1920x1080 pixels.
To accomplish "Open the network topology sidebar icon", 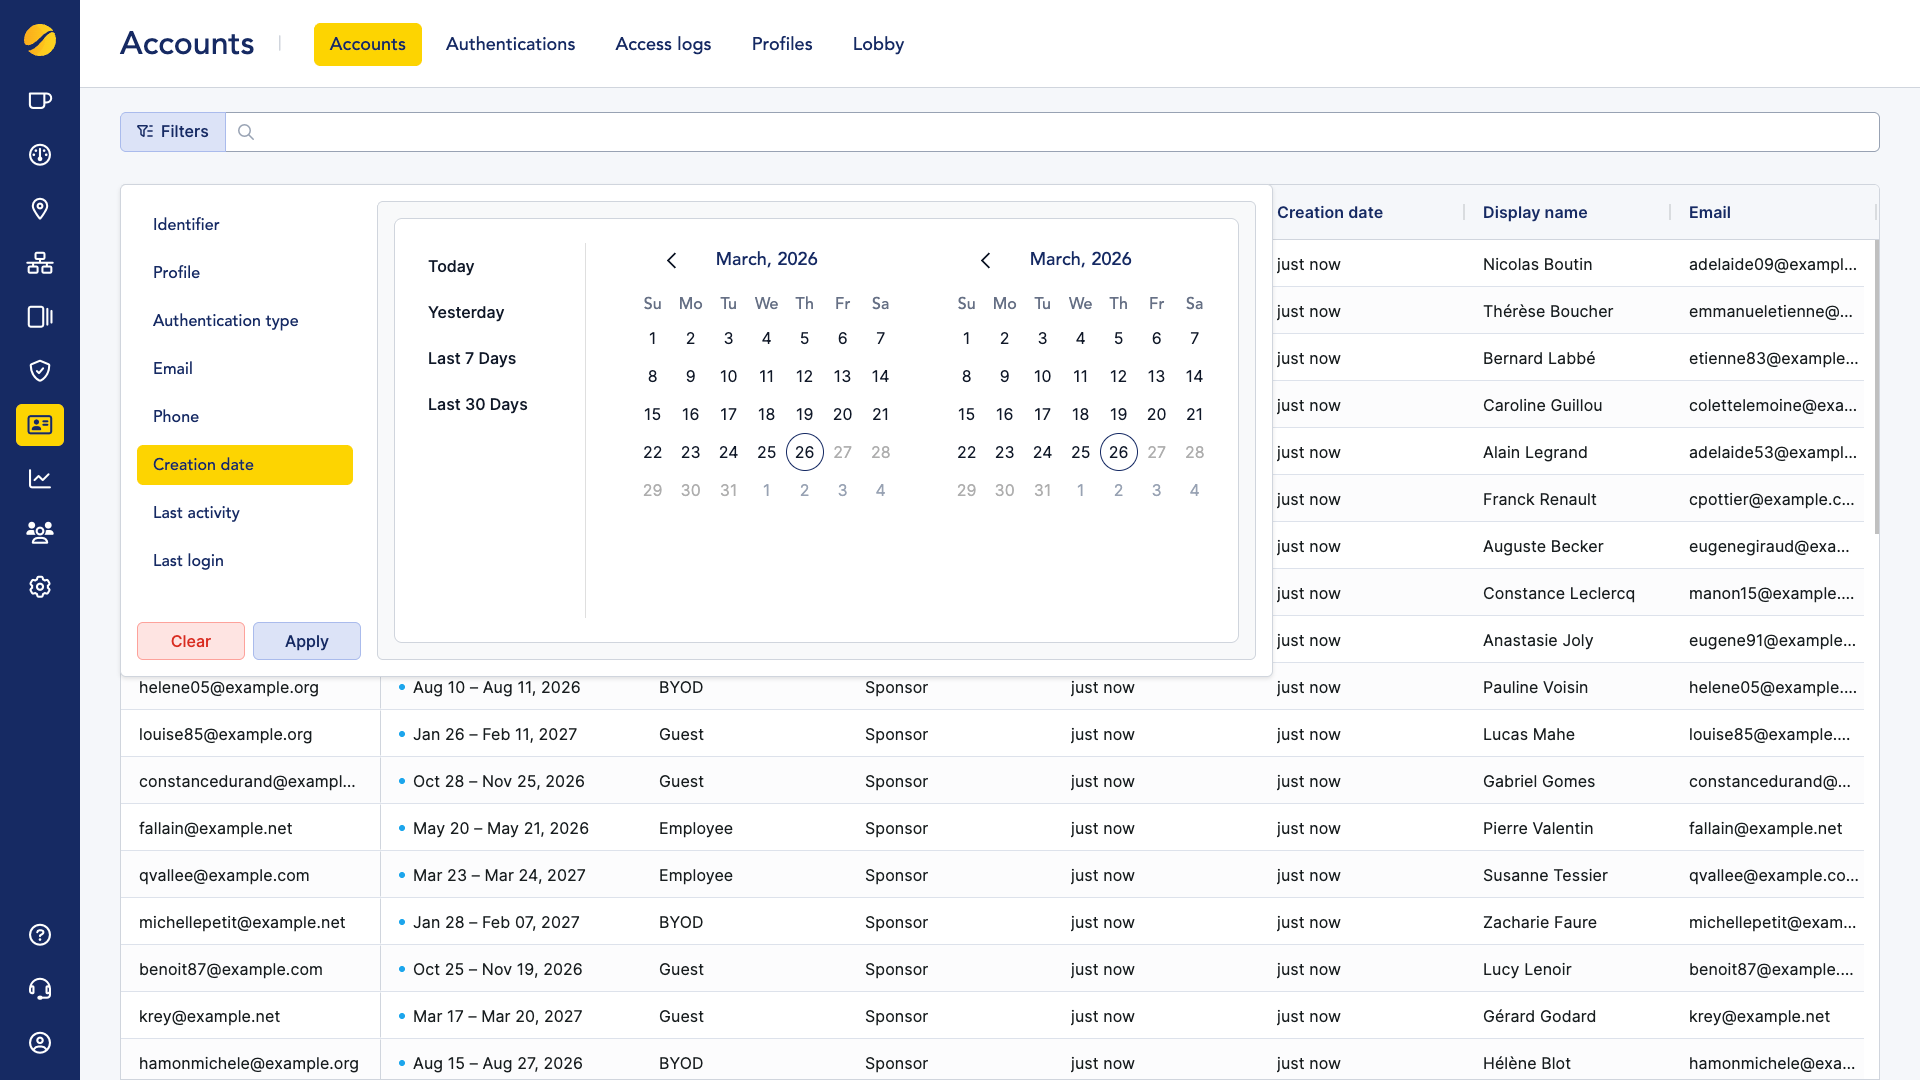I will coord(40,263).
